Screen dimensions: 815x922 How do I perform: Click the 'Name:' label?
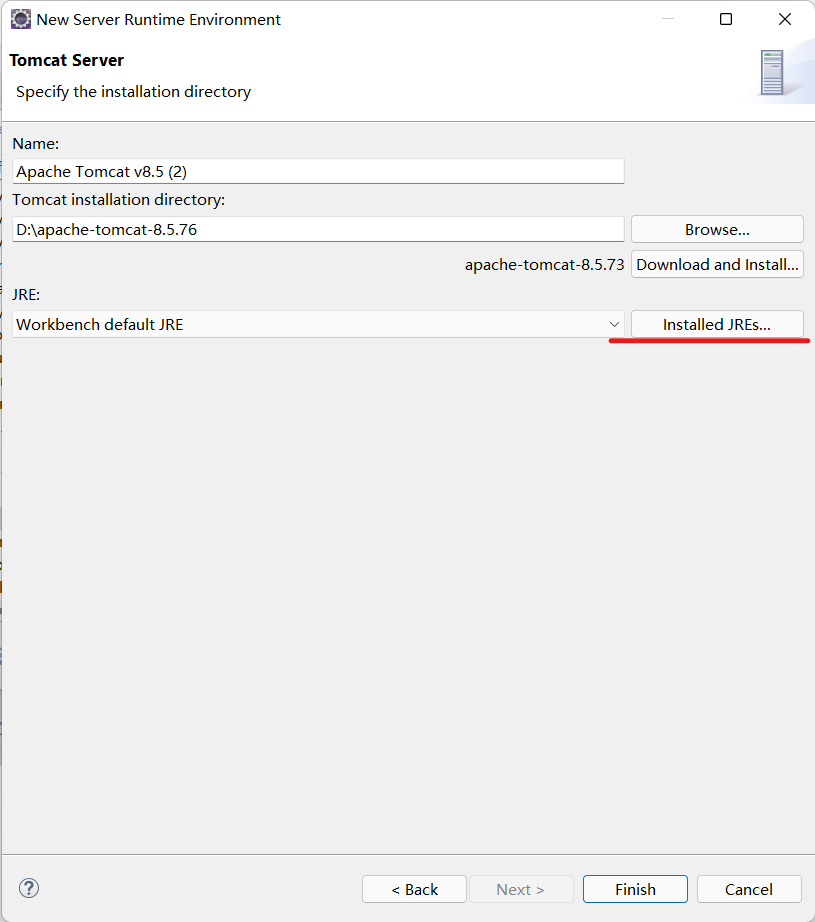pyautogui.click(x=35, y=144)
